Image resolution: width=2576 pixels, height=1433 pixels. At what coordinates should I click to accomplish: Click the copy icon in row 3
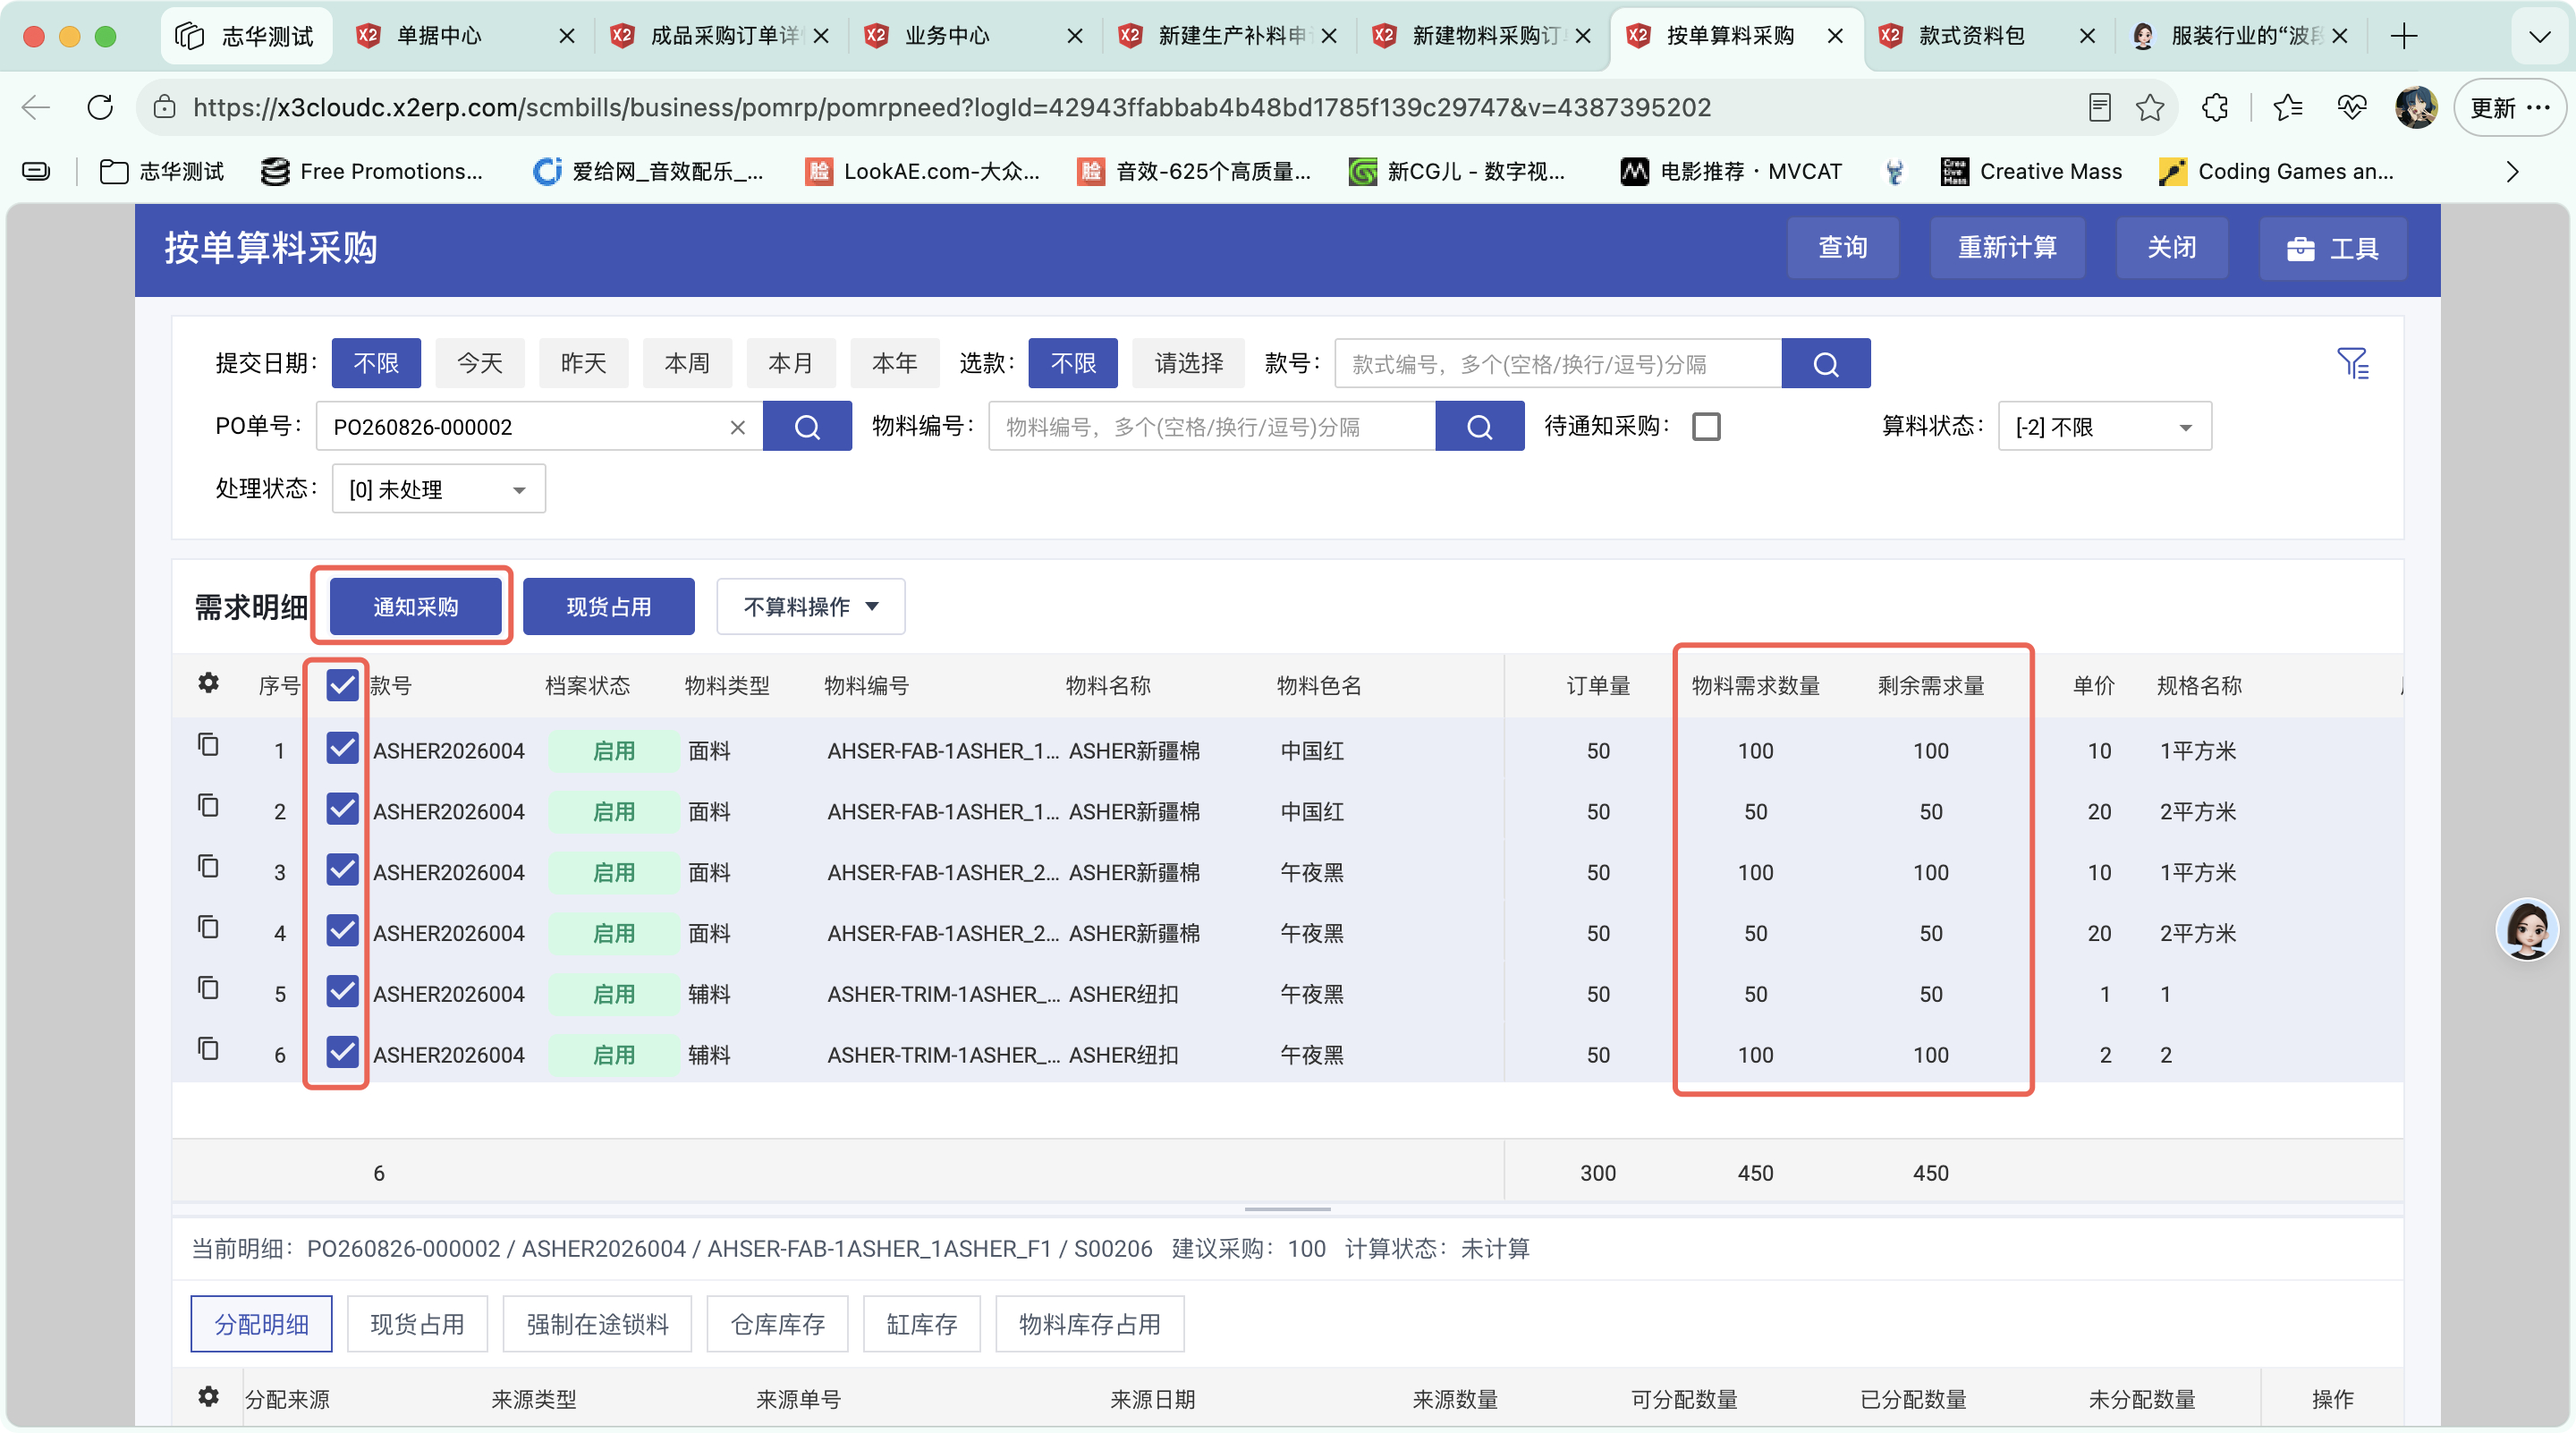pyautogui.click(x=208, y=867)
